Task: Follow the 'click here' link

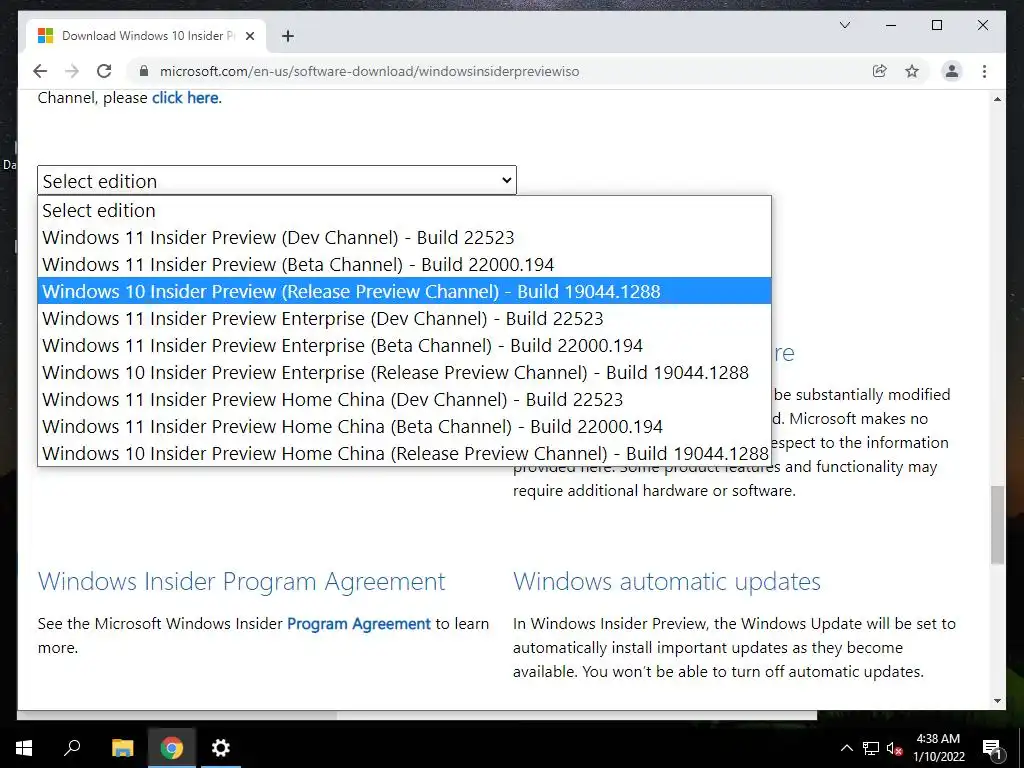Action: (x=185, y=98)
